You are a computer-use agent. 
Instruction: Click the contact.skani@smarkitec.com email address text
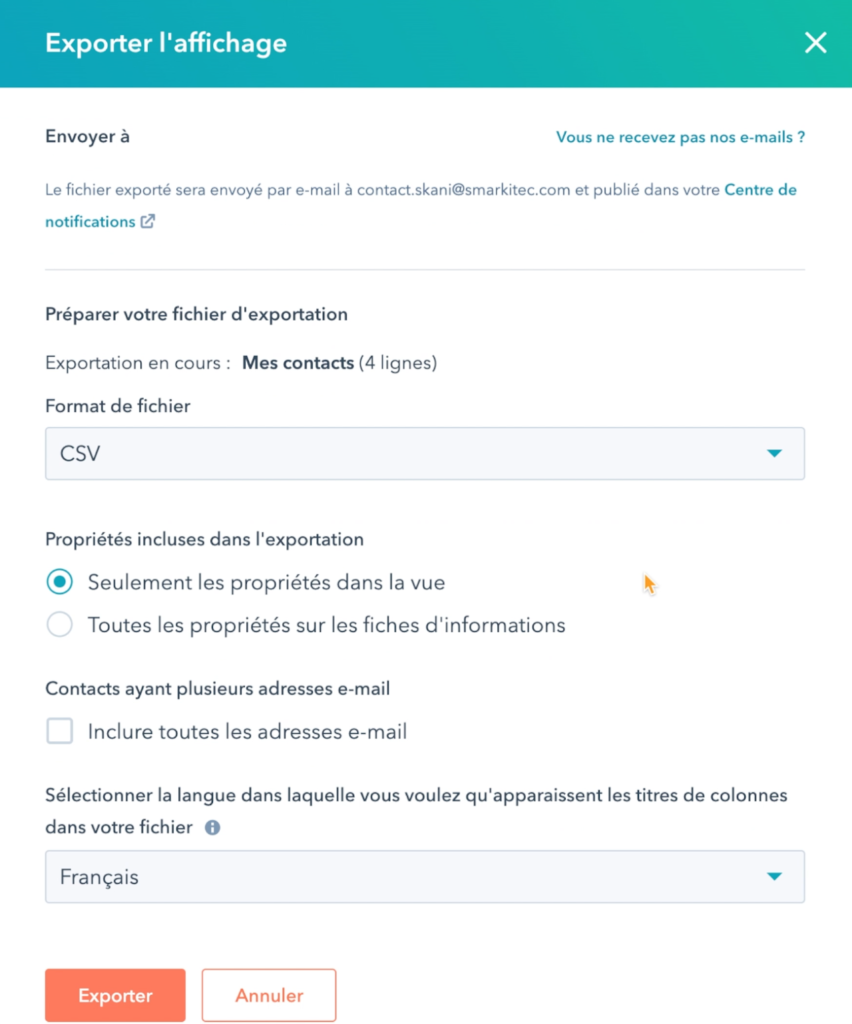[464, 190]
